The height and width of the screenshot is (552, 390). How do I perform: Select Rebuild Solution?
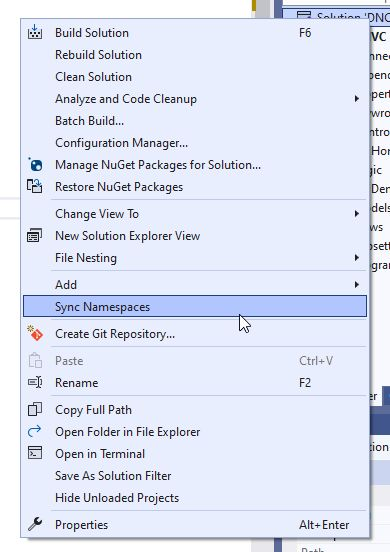(x=195, y=55)
